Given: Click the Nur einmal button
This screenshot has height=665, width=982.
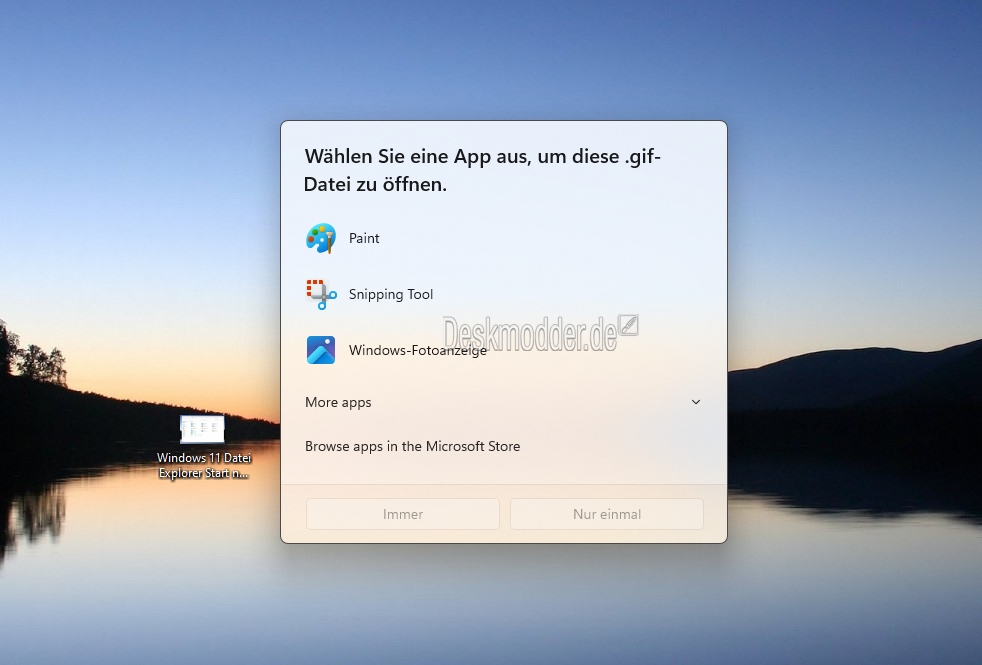Looking at the screenshot, I should (x=607, y=514).
